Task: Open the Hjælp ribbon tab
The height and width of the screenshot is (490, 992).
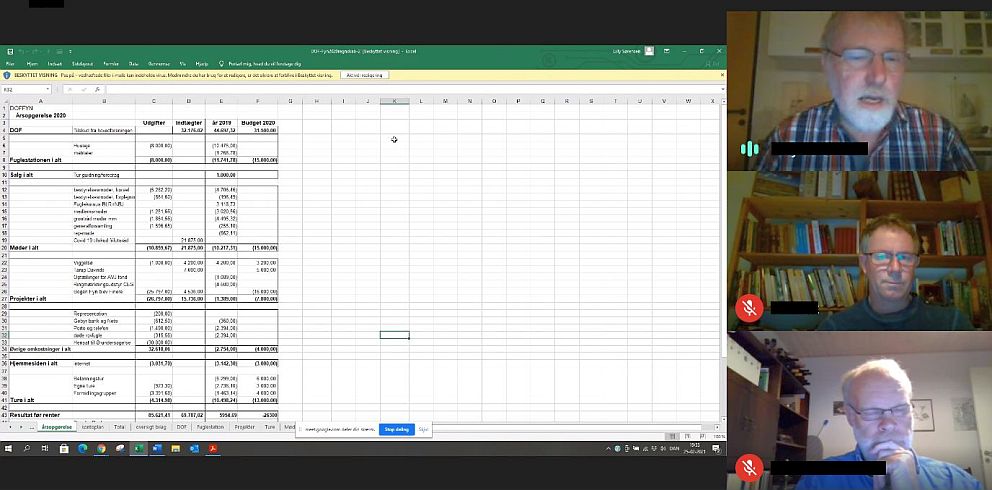Action: point(202,64)
